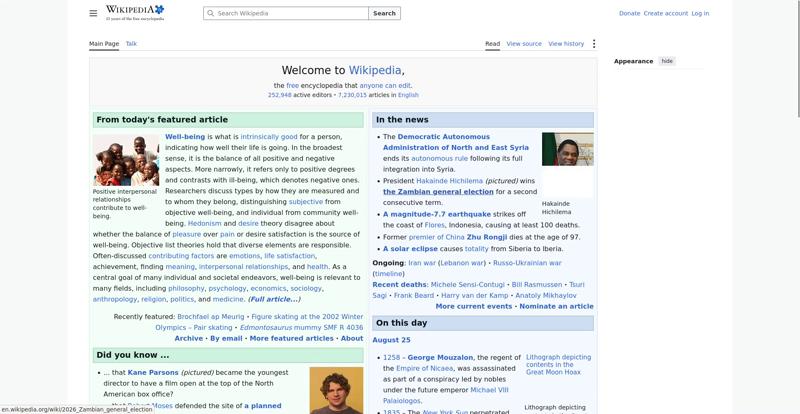Open the three-dot more options menu
The width and height of the screenshot is (800, 414).
pos(593,44)
